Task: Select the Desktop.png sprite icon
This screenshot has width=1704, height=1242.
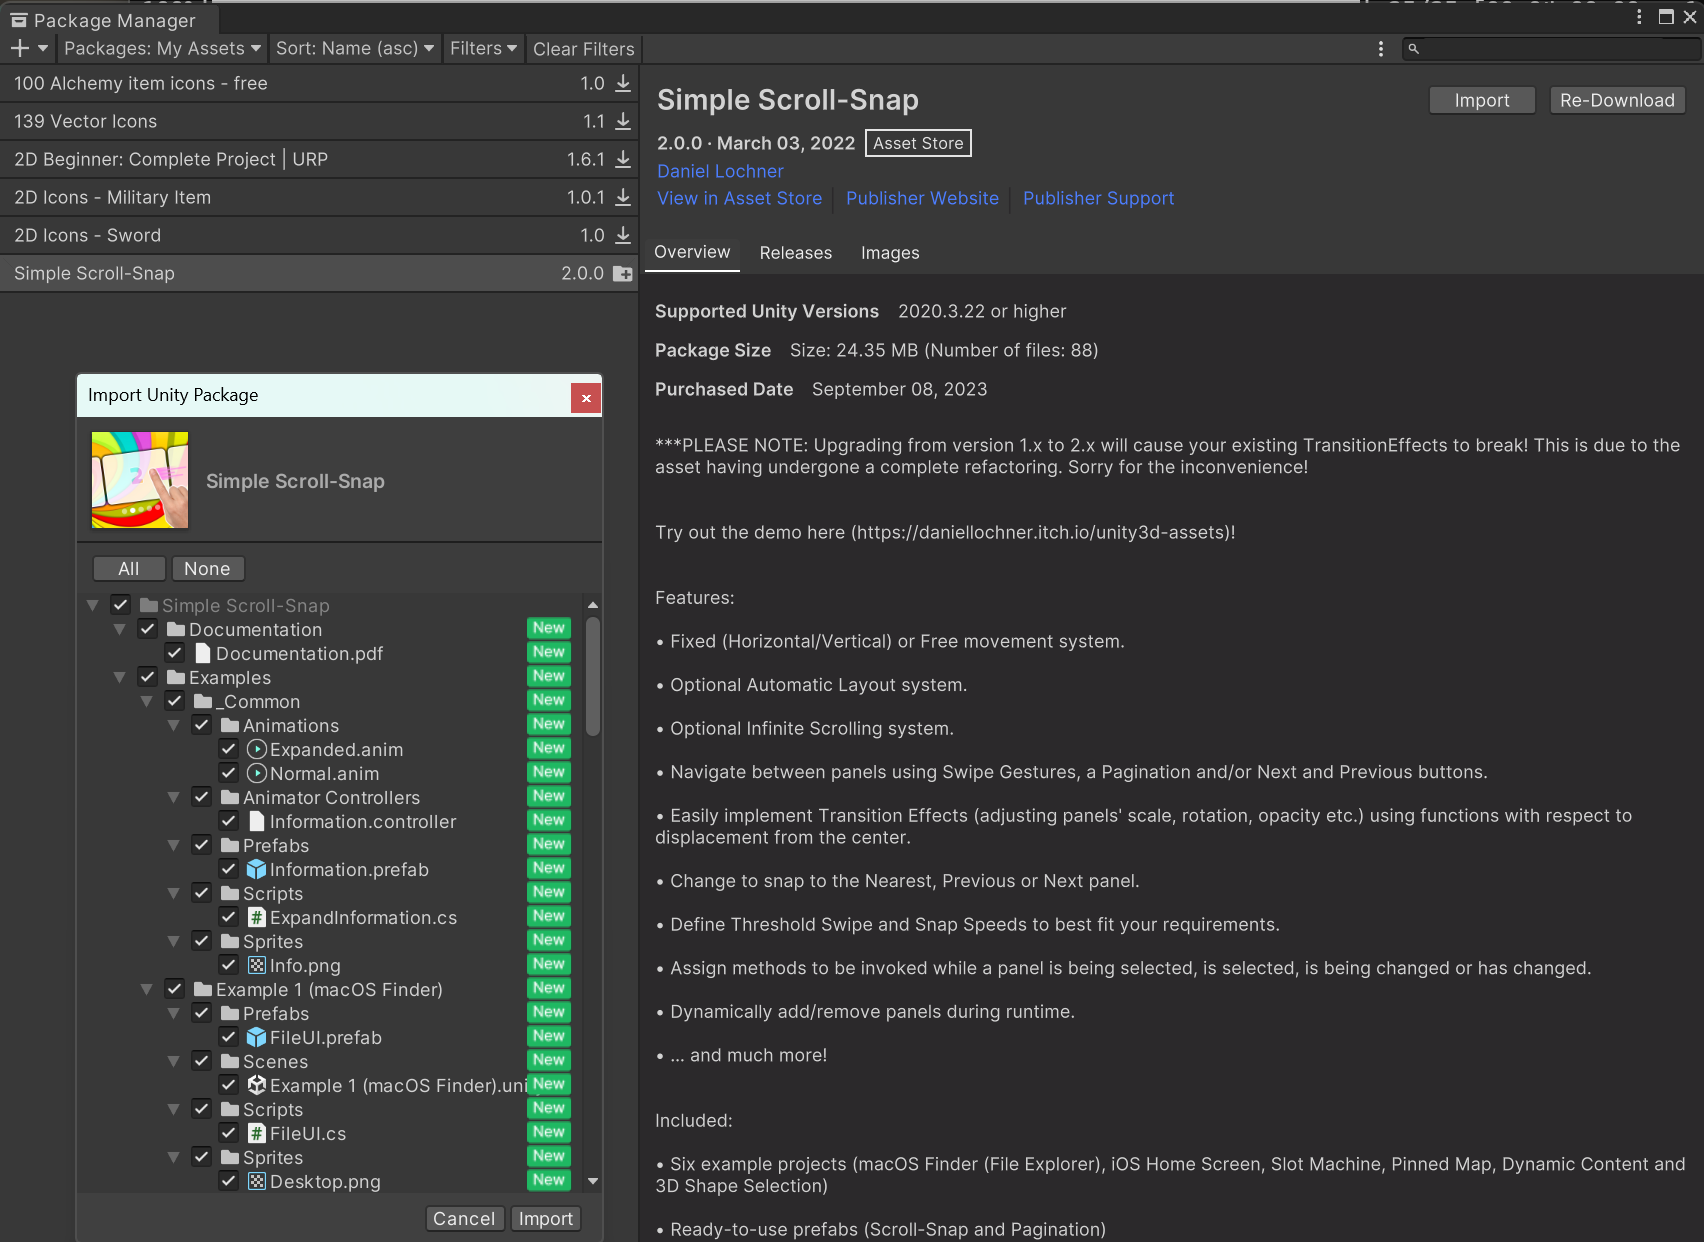Action: [x=257, y=1181]
